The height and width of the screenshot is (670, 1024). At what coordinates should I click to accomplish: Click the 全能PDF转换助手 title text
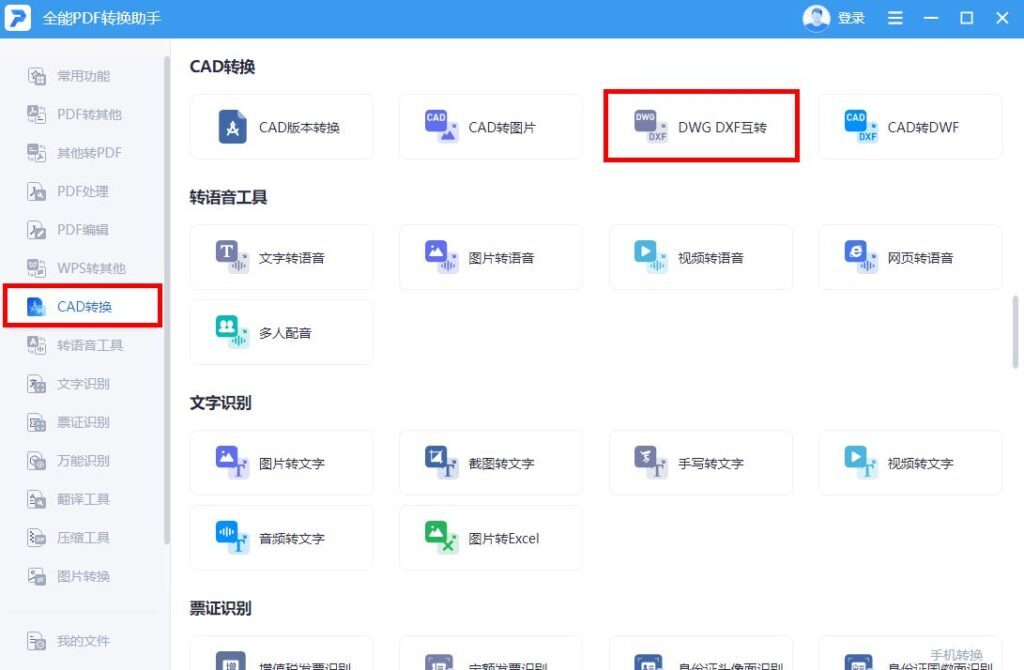point(101,18)
